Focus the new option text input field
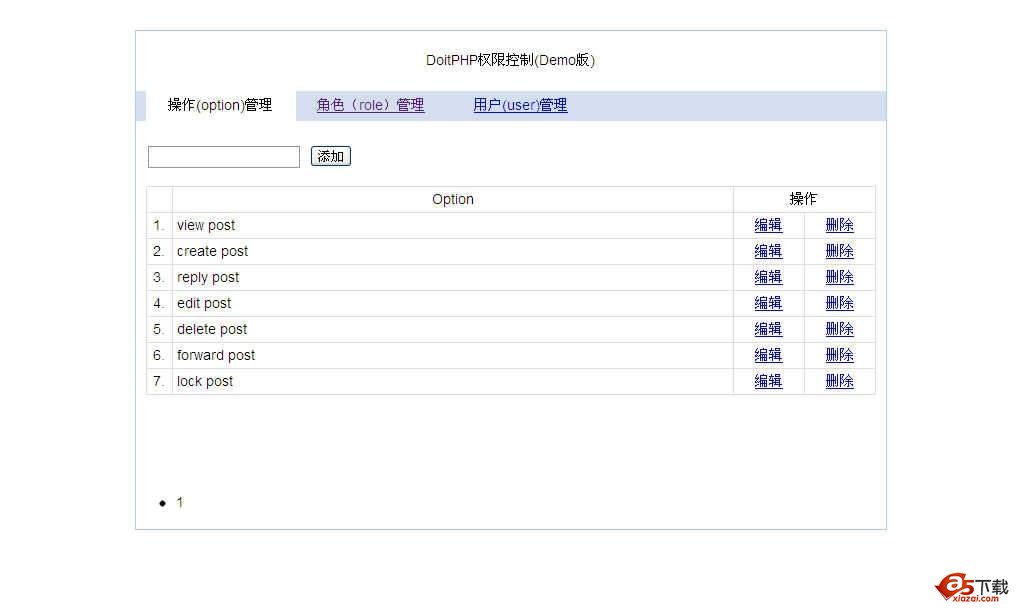This screenshot has width=1022, height=608. point(224,157)
